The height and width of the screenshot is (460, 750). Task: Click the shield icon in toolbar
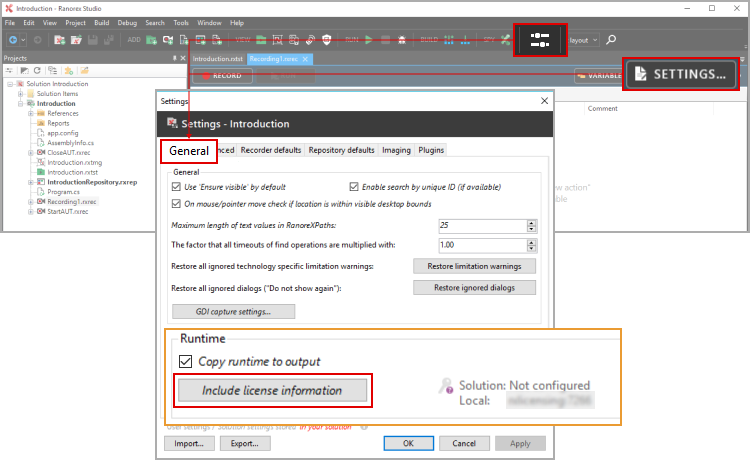[327, 40]
